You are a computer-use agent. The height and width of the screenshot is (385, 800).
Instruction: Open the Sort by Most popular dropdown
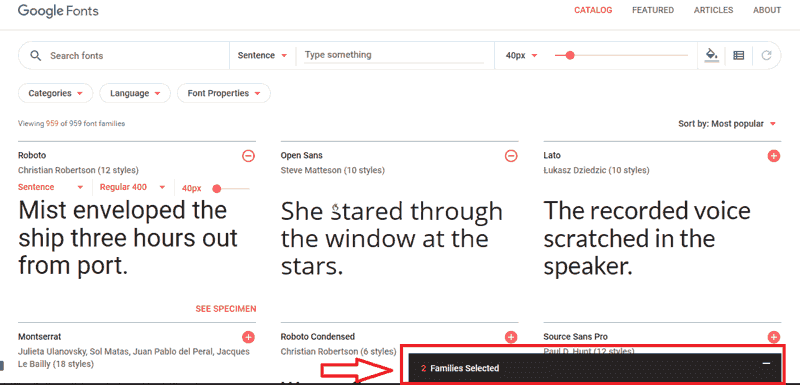(x=727, y=123)
